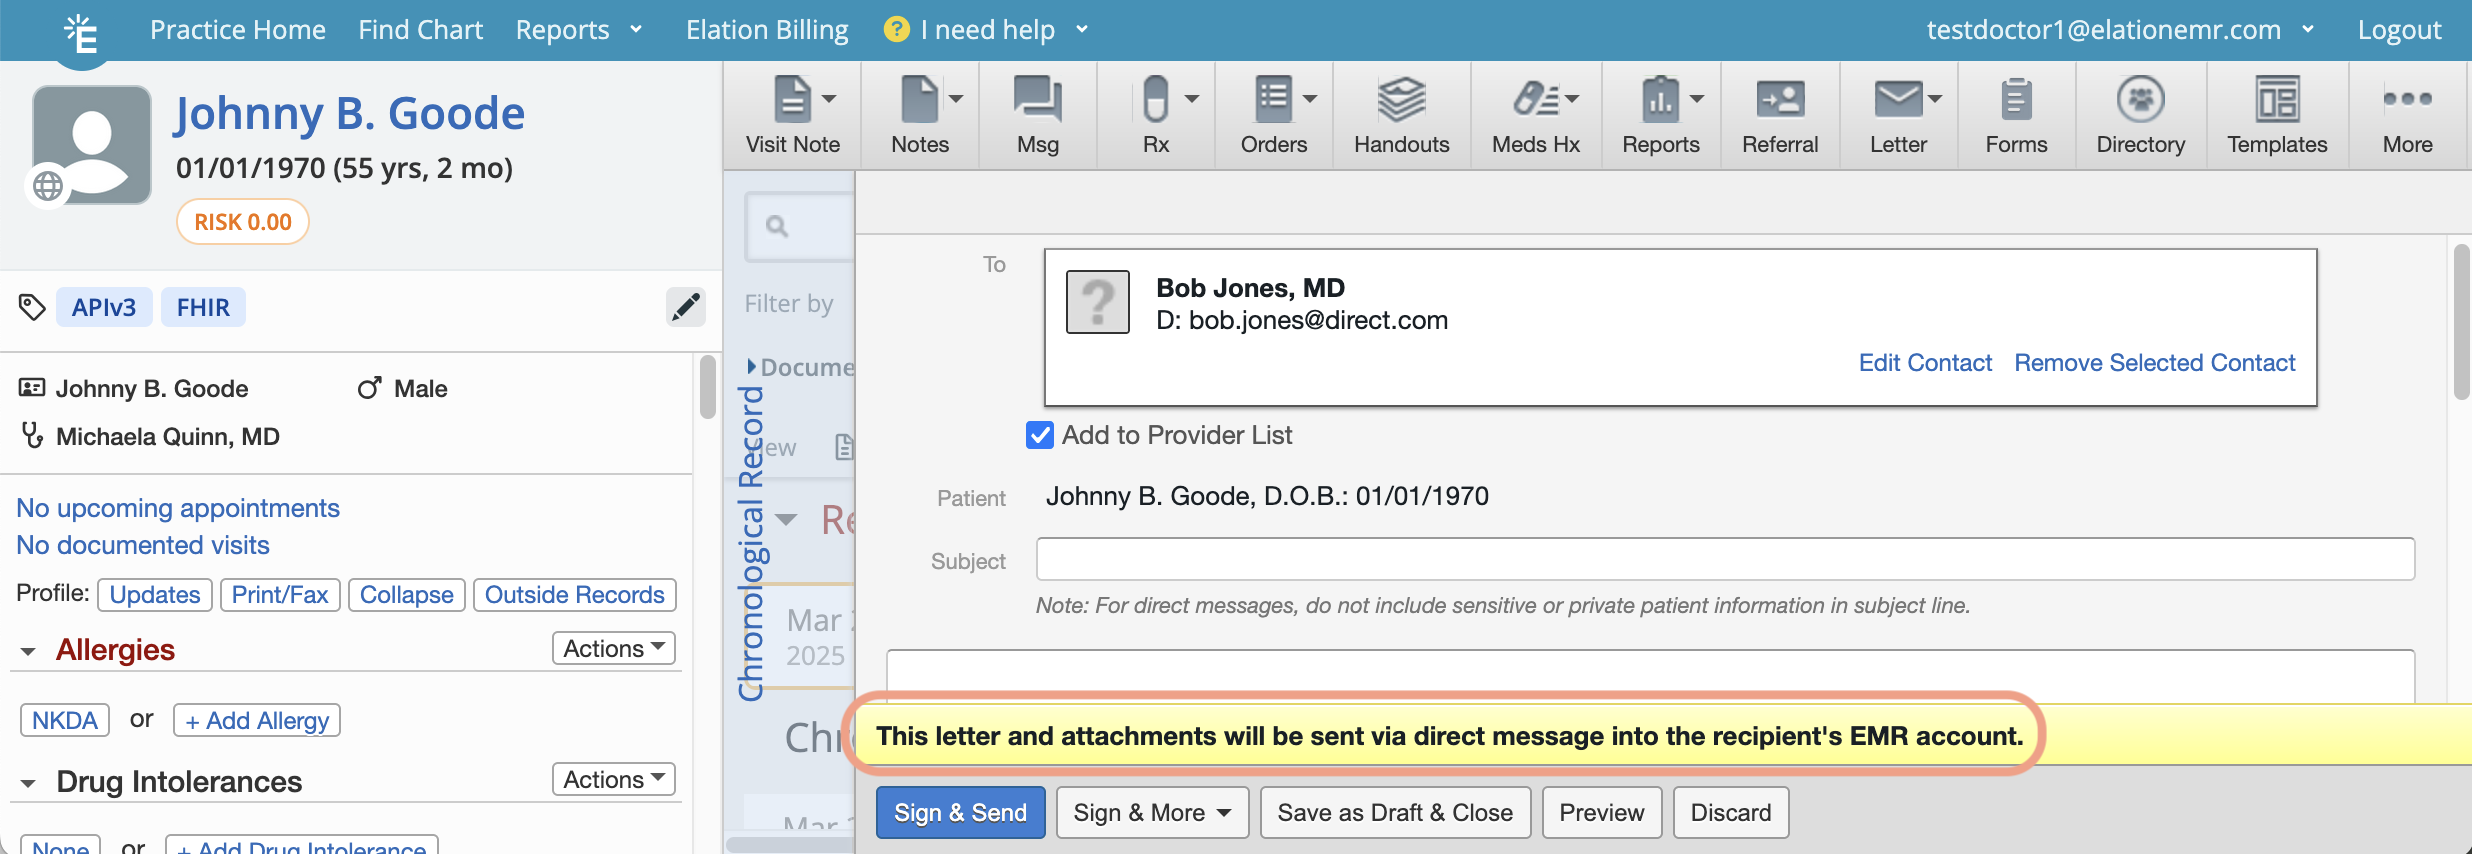Click the Subject input field
Screen dimensions: 2472x854
[x=1725, y=559]
